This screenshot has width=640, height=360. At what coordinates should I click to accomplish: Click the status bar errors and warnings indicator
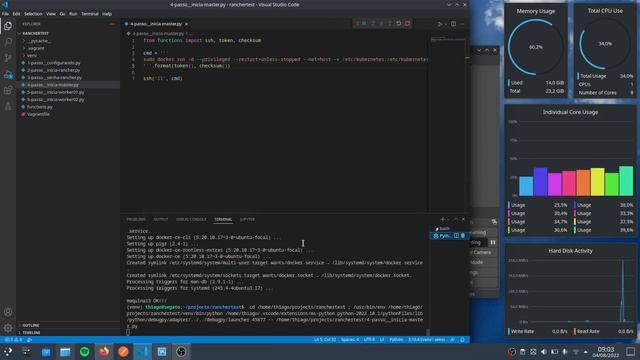tap(13, 340)
